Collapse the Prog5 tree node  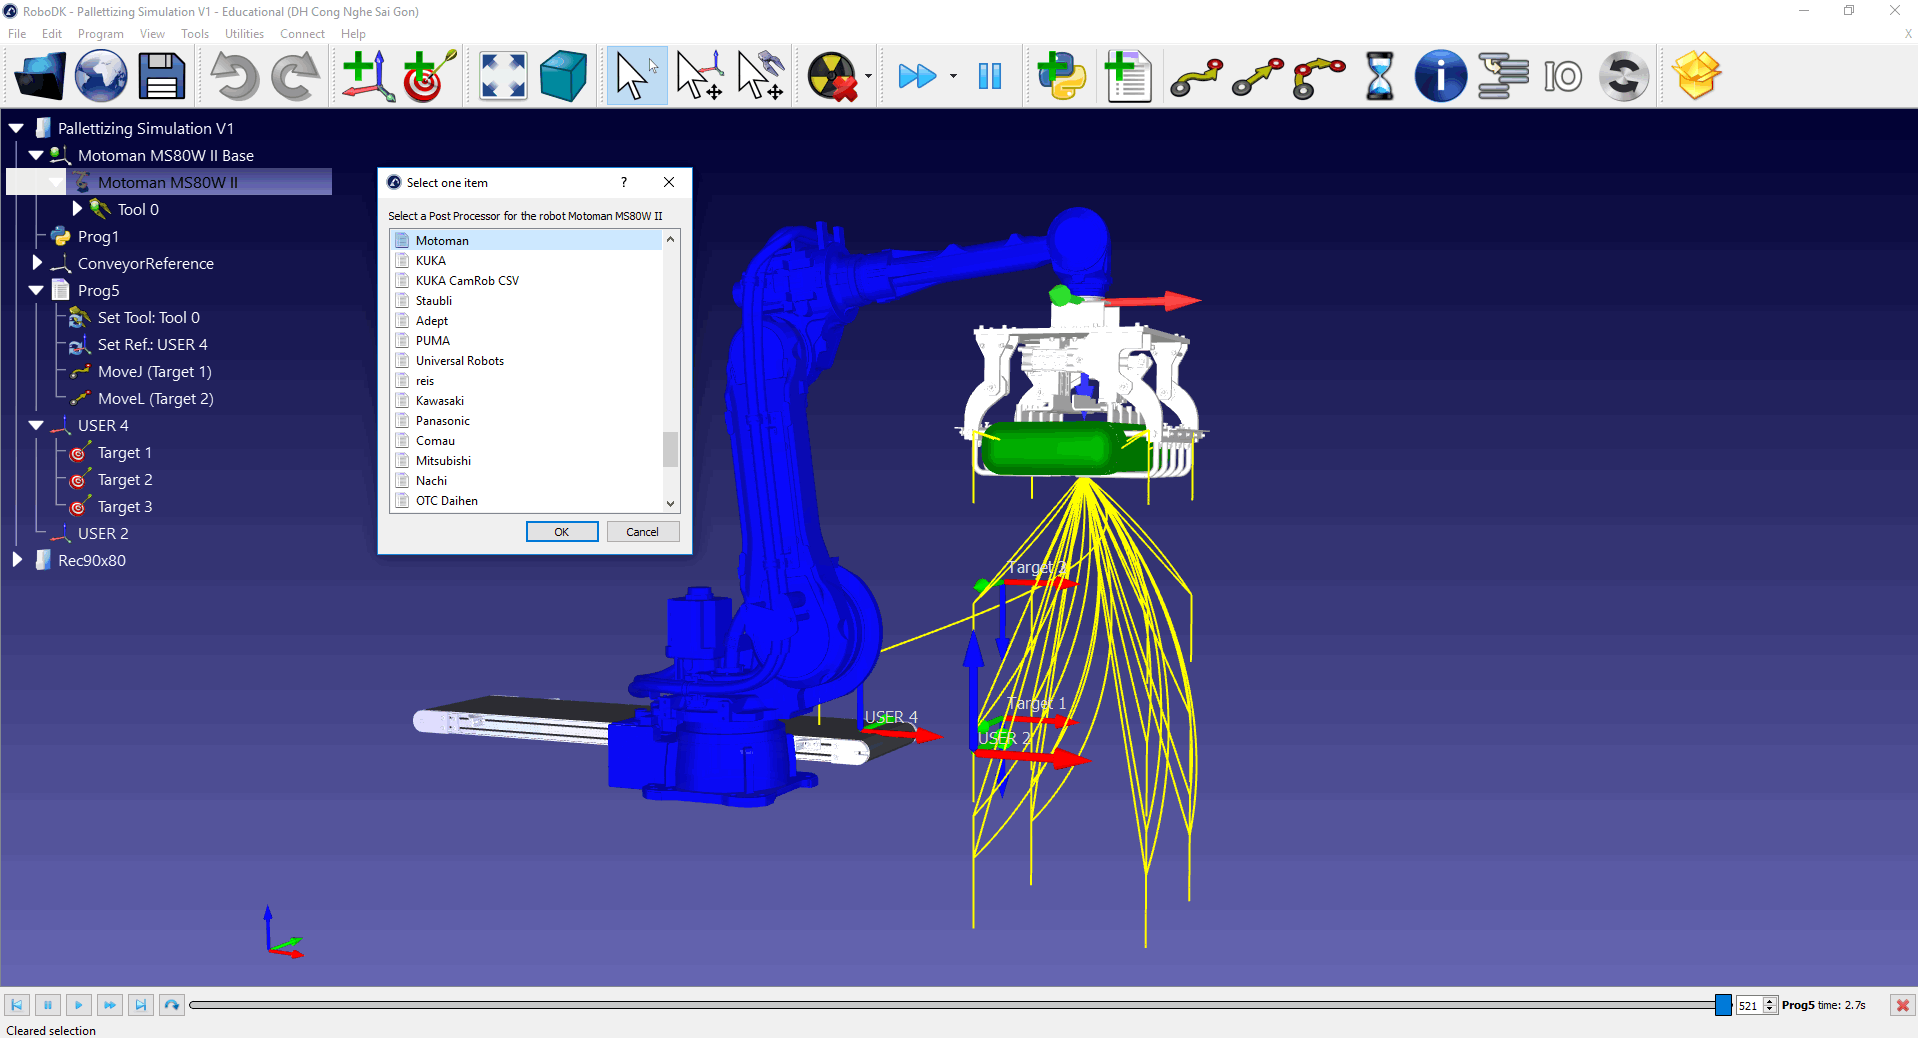[x=37, y=290]
